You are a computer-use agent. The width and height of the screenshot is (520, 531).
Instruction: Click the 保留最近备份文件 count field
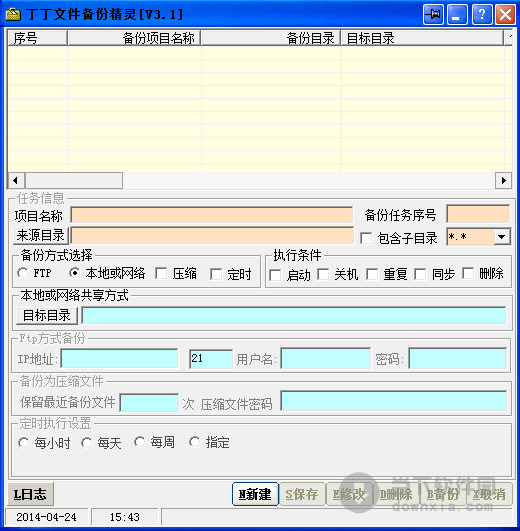coord(149,403)
